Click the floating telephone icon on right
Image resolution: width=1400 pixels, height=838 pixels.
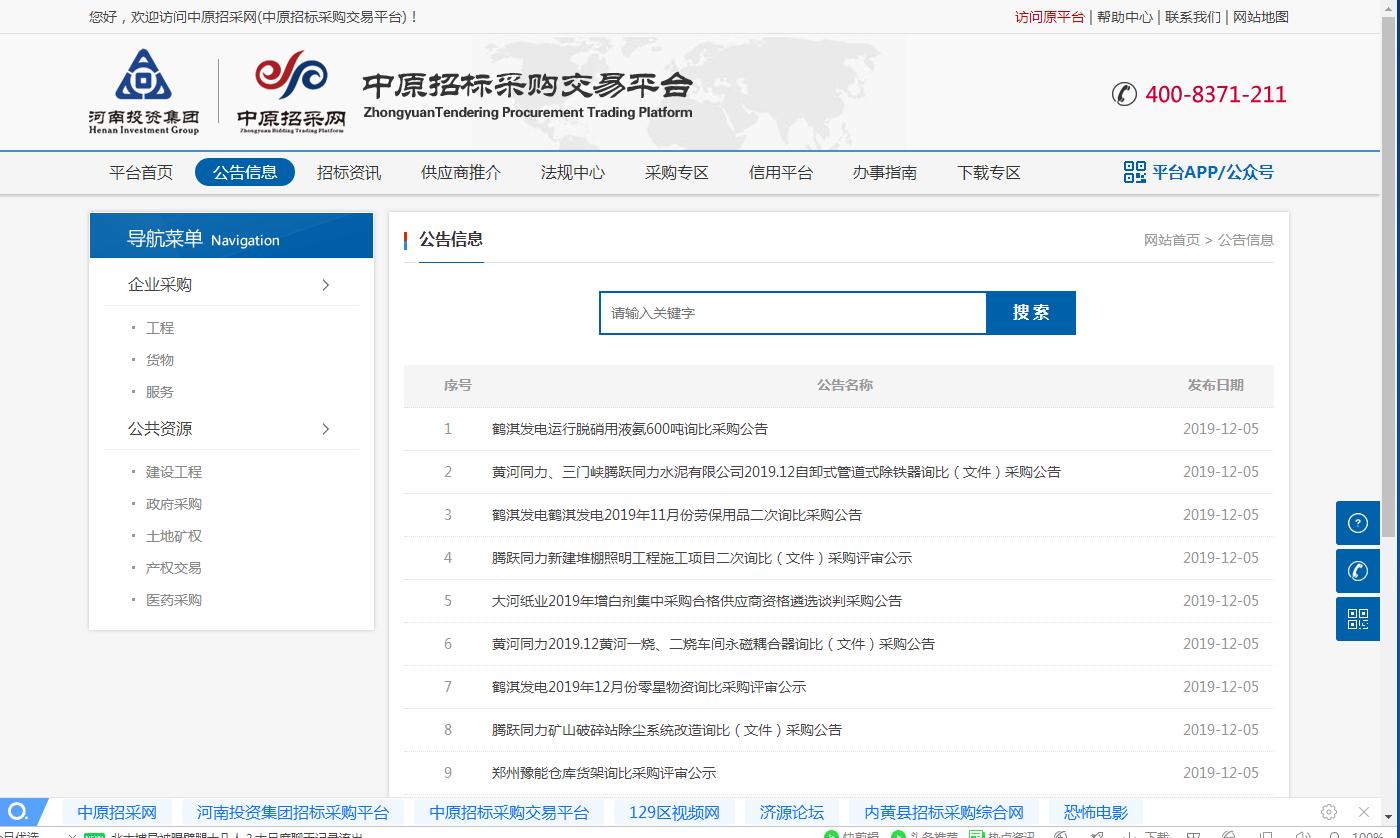tap(1357, 571)
